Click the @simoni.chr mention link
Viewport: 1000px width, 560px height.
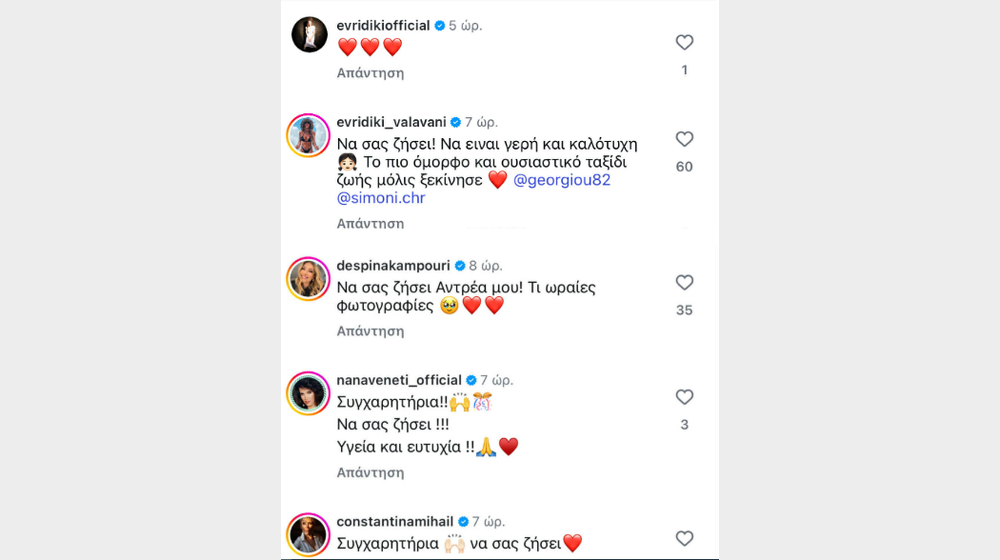[381, 198]
